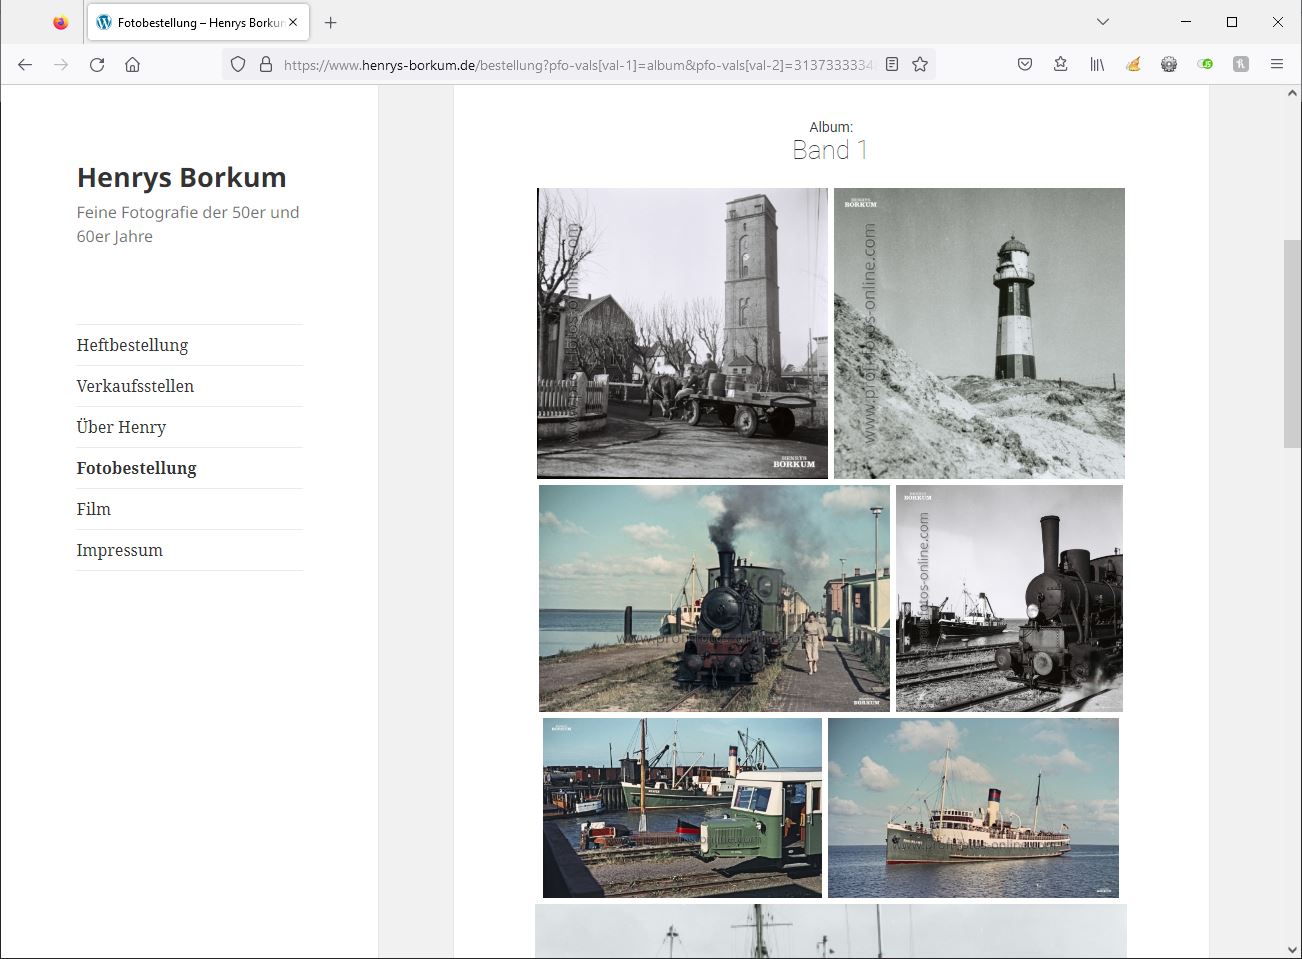Maximize the Firefox window
This screenshot has height=959, width=1302.
[1232, 22]
